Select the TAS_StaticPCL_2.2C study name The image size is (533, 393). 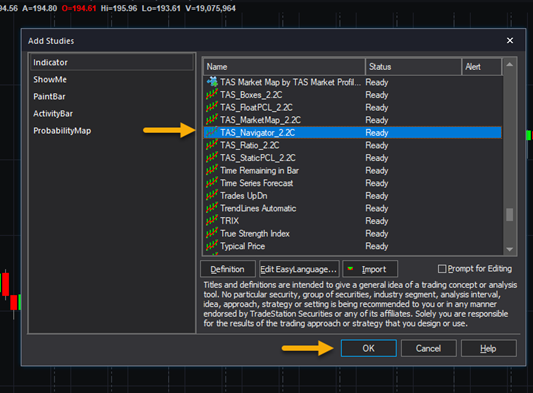[258, 158]
